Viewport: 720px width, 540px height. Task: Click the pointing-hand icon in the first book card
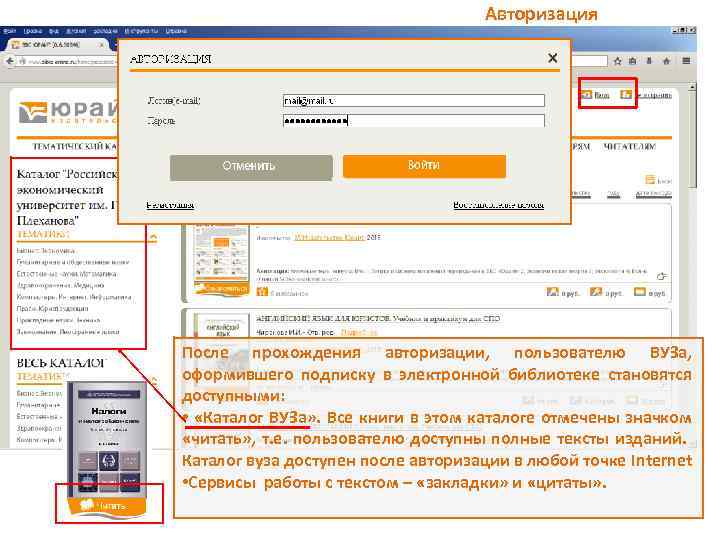(x=661, y=276)
